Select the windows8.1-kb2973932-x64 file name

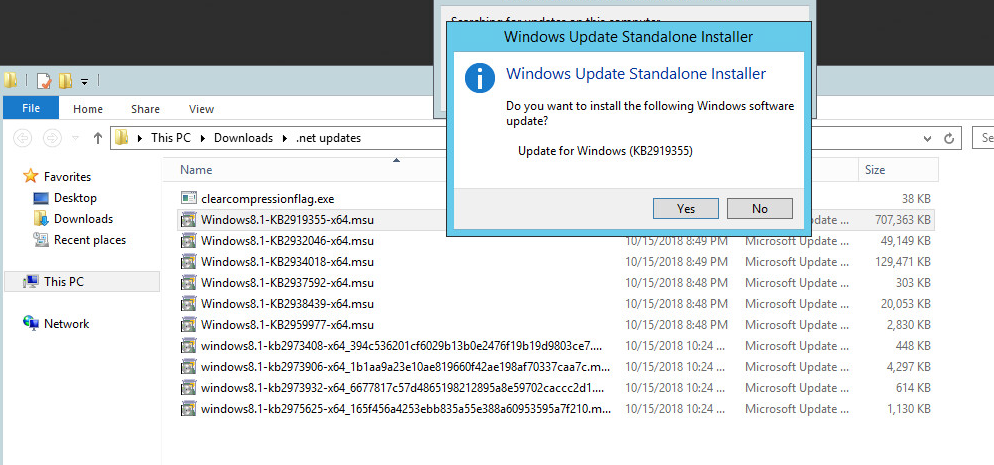(x=402, y=388)
